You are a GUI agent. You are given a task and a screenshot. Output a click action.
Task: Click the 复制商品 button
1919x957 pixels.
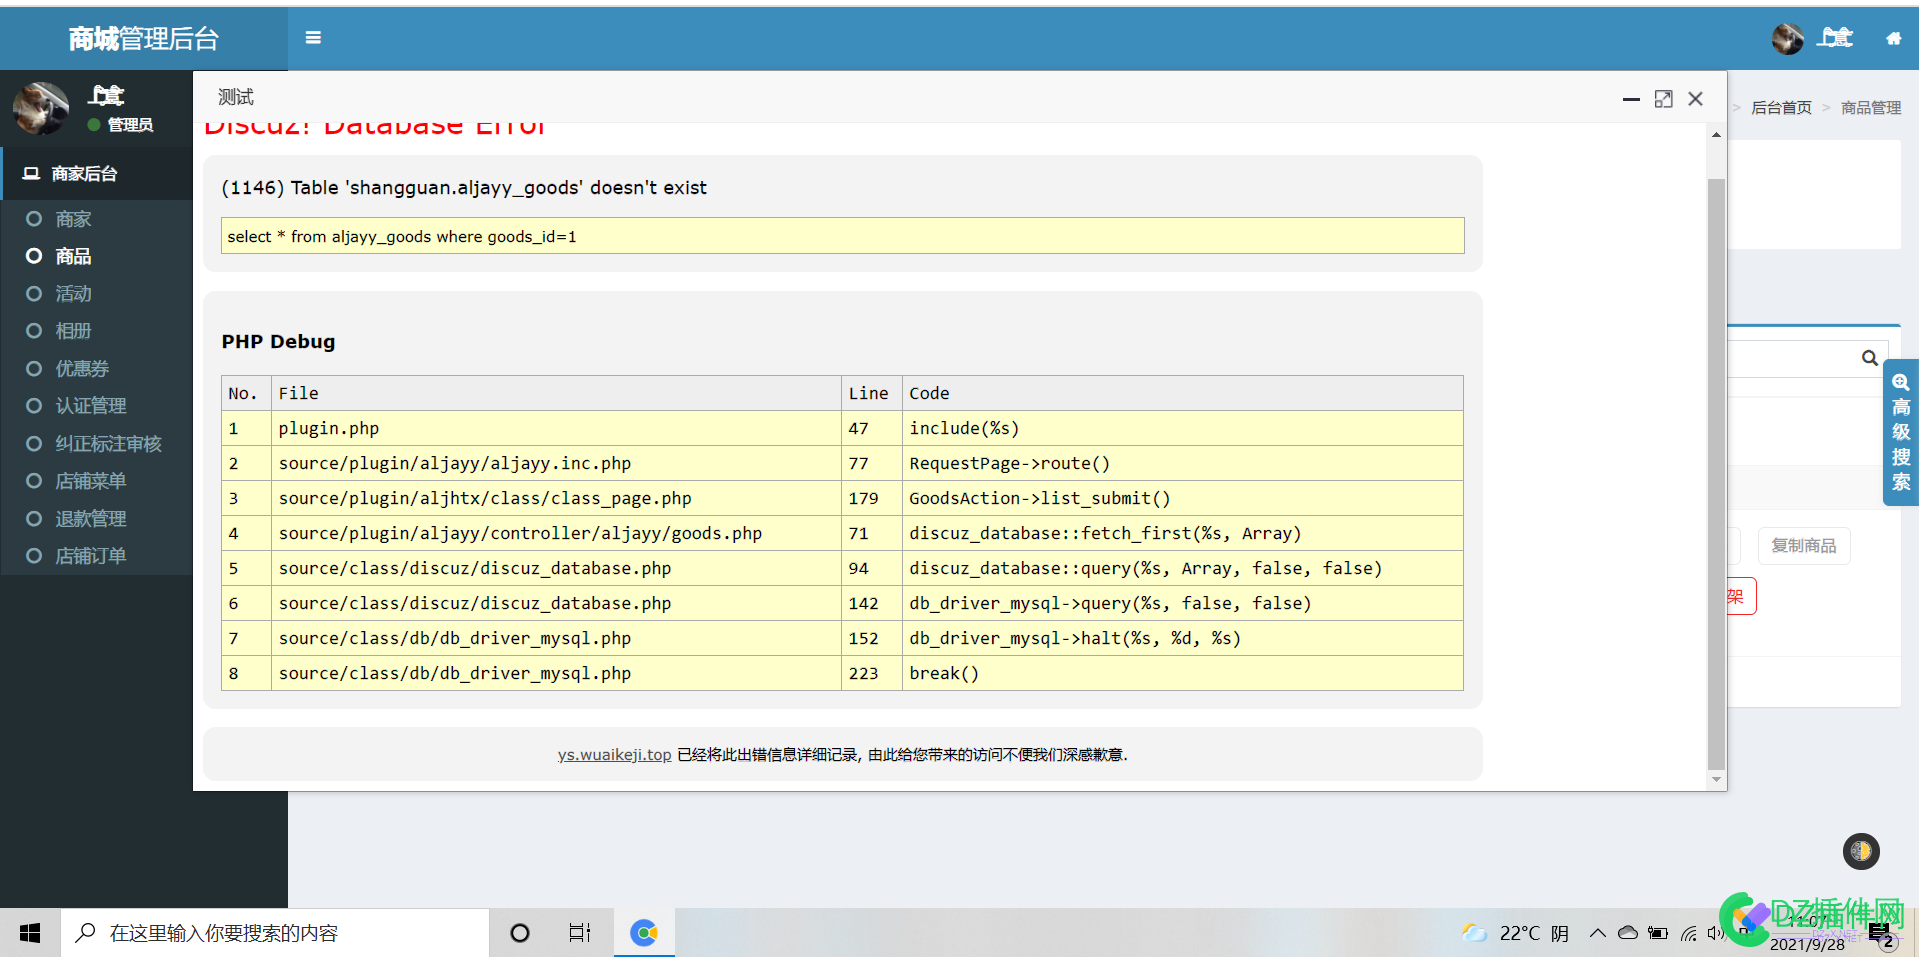(1803, 546)
